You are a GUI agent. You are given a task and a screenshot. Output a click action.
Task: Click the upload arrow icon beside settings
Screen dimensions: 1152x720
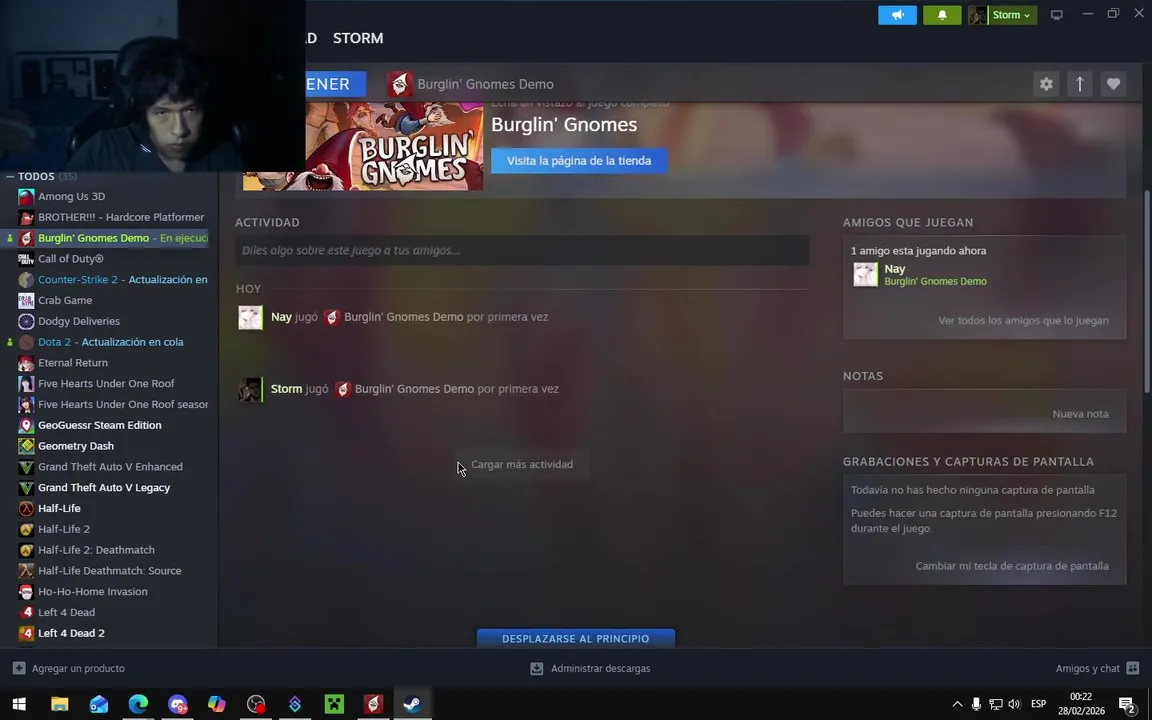point(1080,84)
